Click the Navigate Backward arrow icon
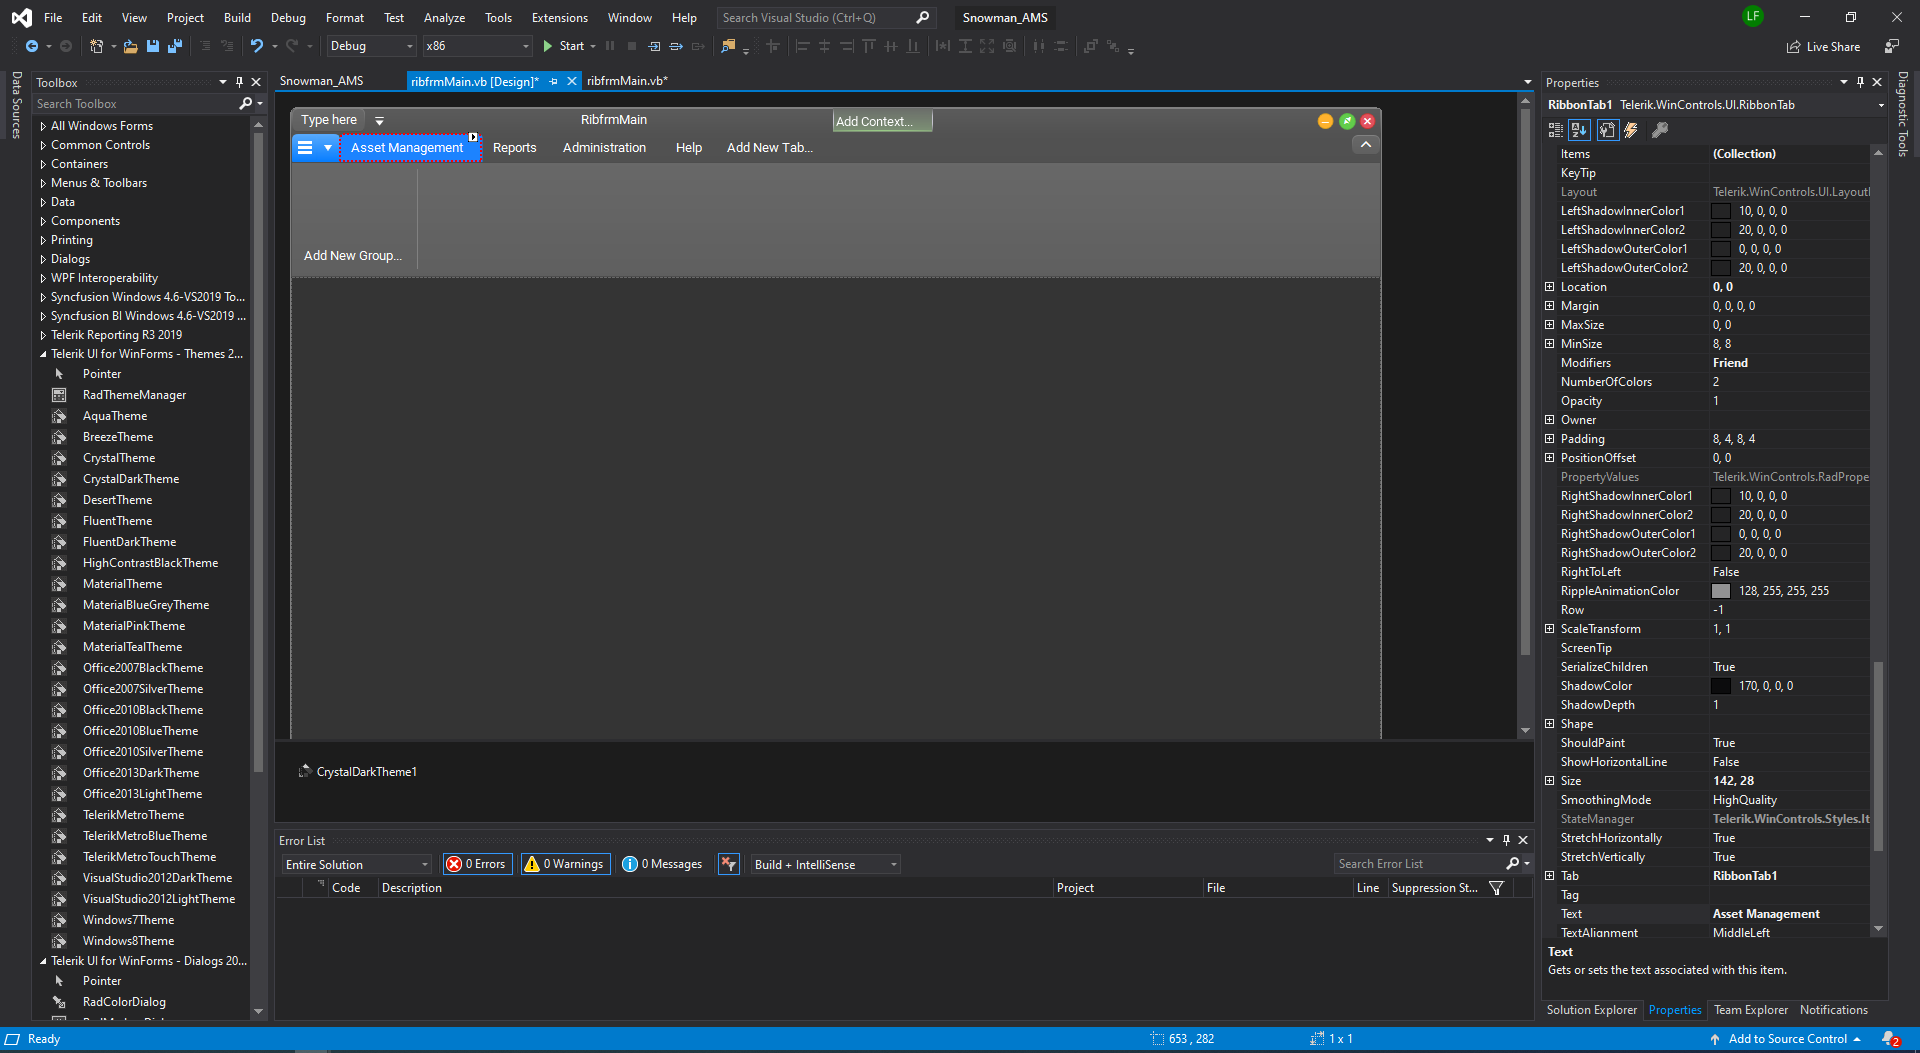Screen dimensions: 1920x1053 [x=32, y=46]
